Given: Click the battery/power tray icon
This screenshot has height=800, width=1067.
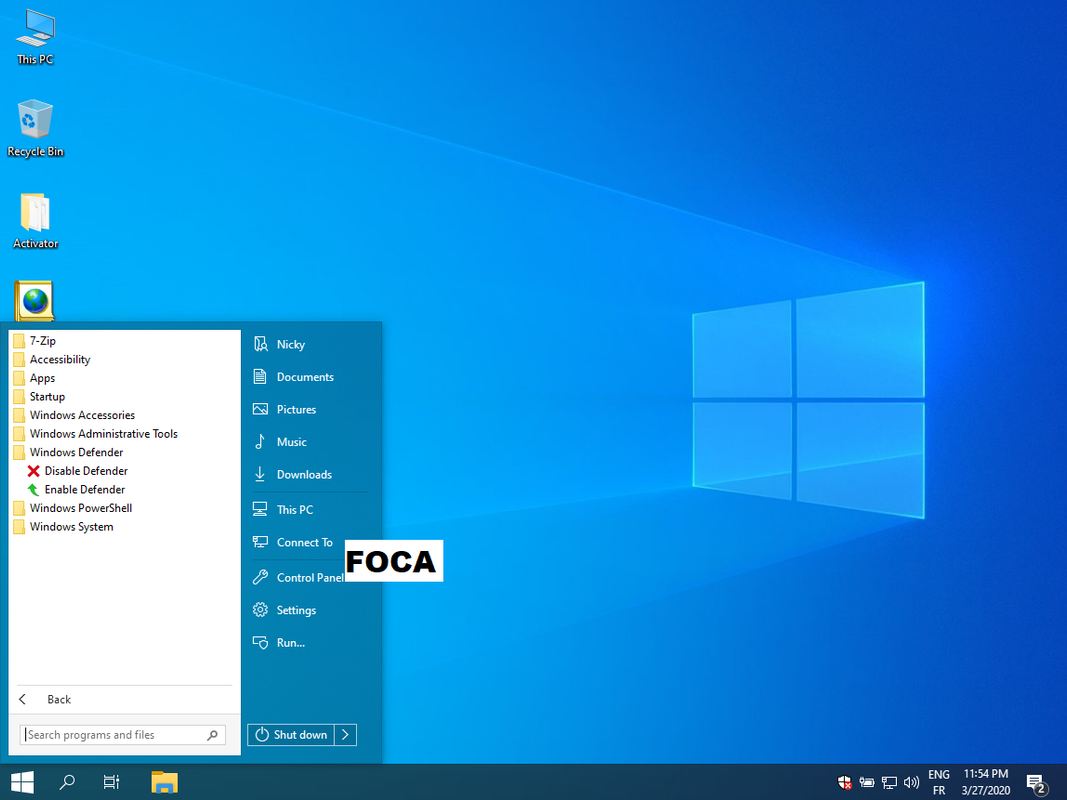Looking at the screenshot, I should pyautogui.click(x=866, y=782).
